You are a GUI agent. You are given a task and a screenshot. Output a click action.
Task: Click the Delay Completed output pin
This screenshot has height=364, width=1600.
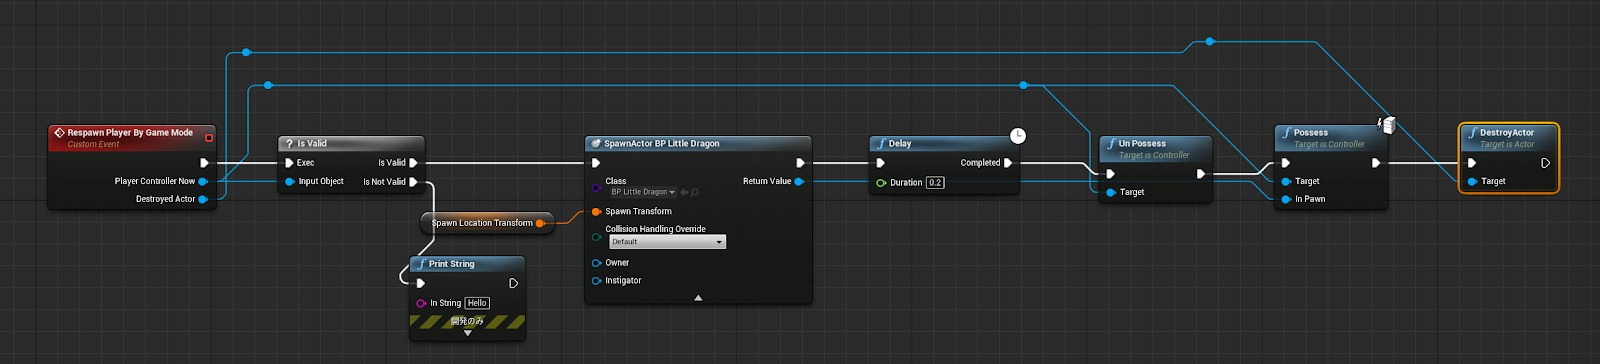(1008, 163)
